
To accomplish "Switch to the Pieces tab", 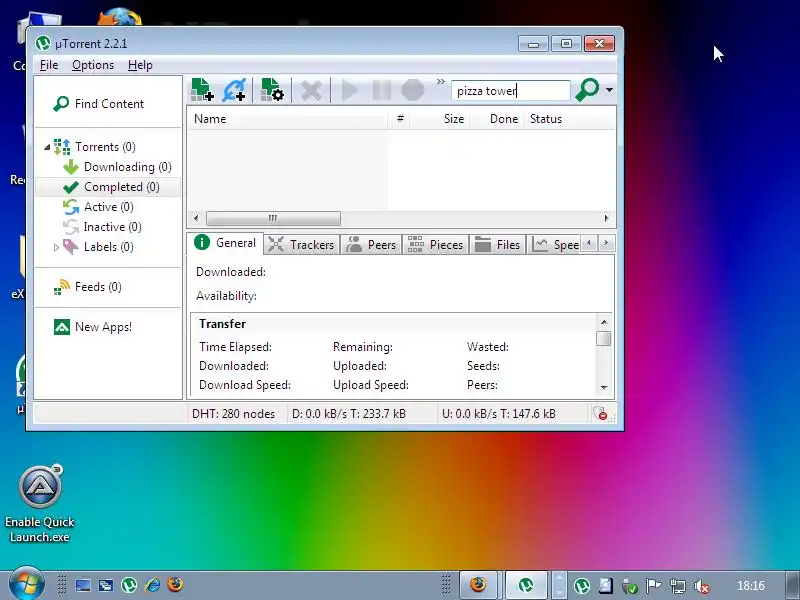I will pyautogui.click(x=436, y=245).
